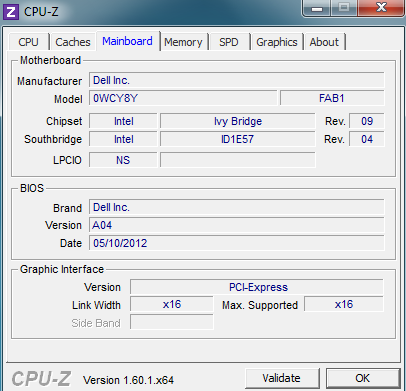This screenshot has width=406, height=391.
Task: Click the Model field 0WCY8Y
Action: pos(183,98)
